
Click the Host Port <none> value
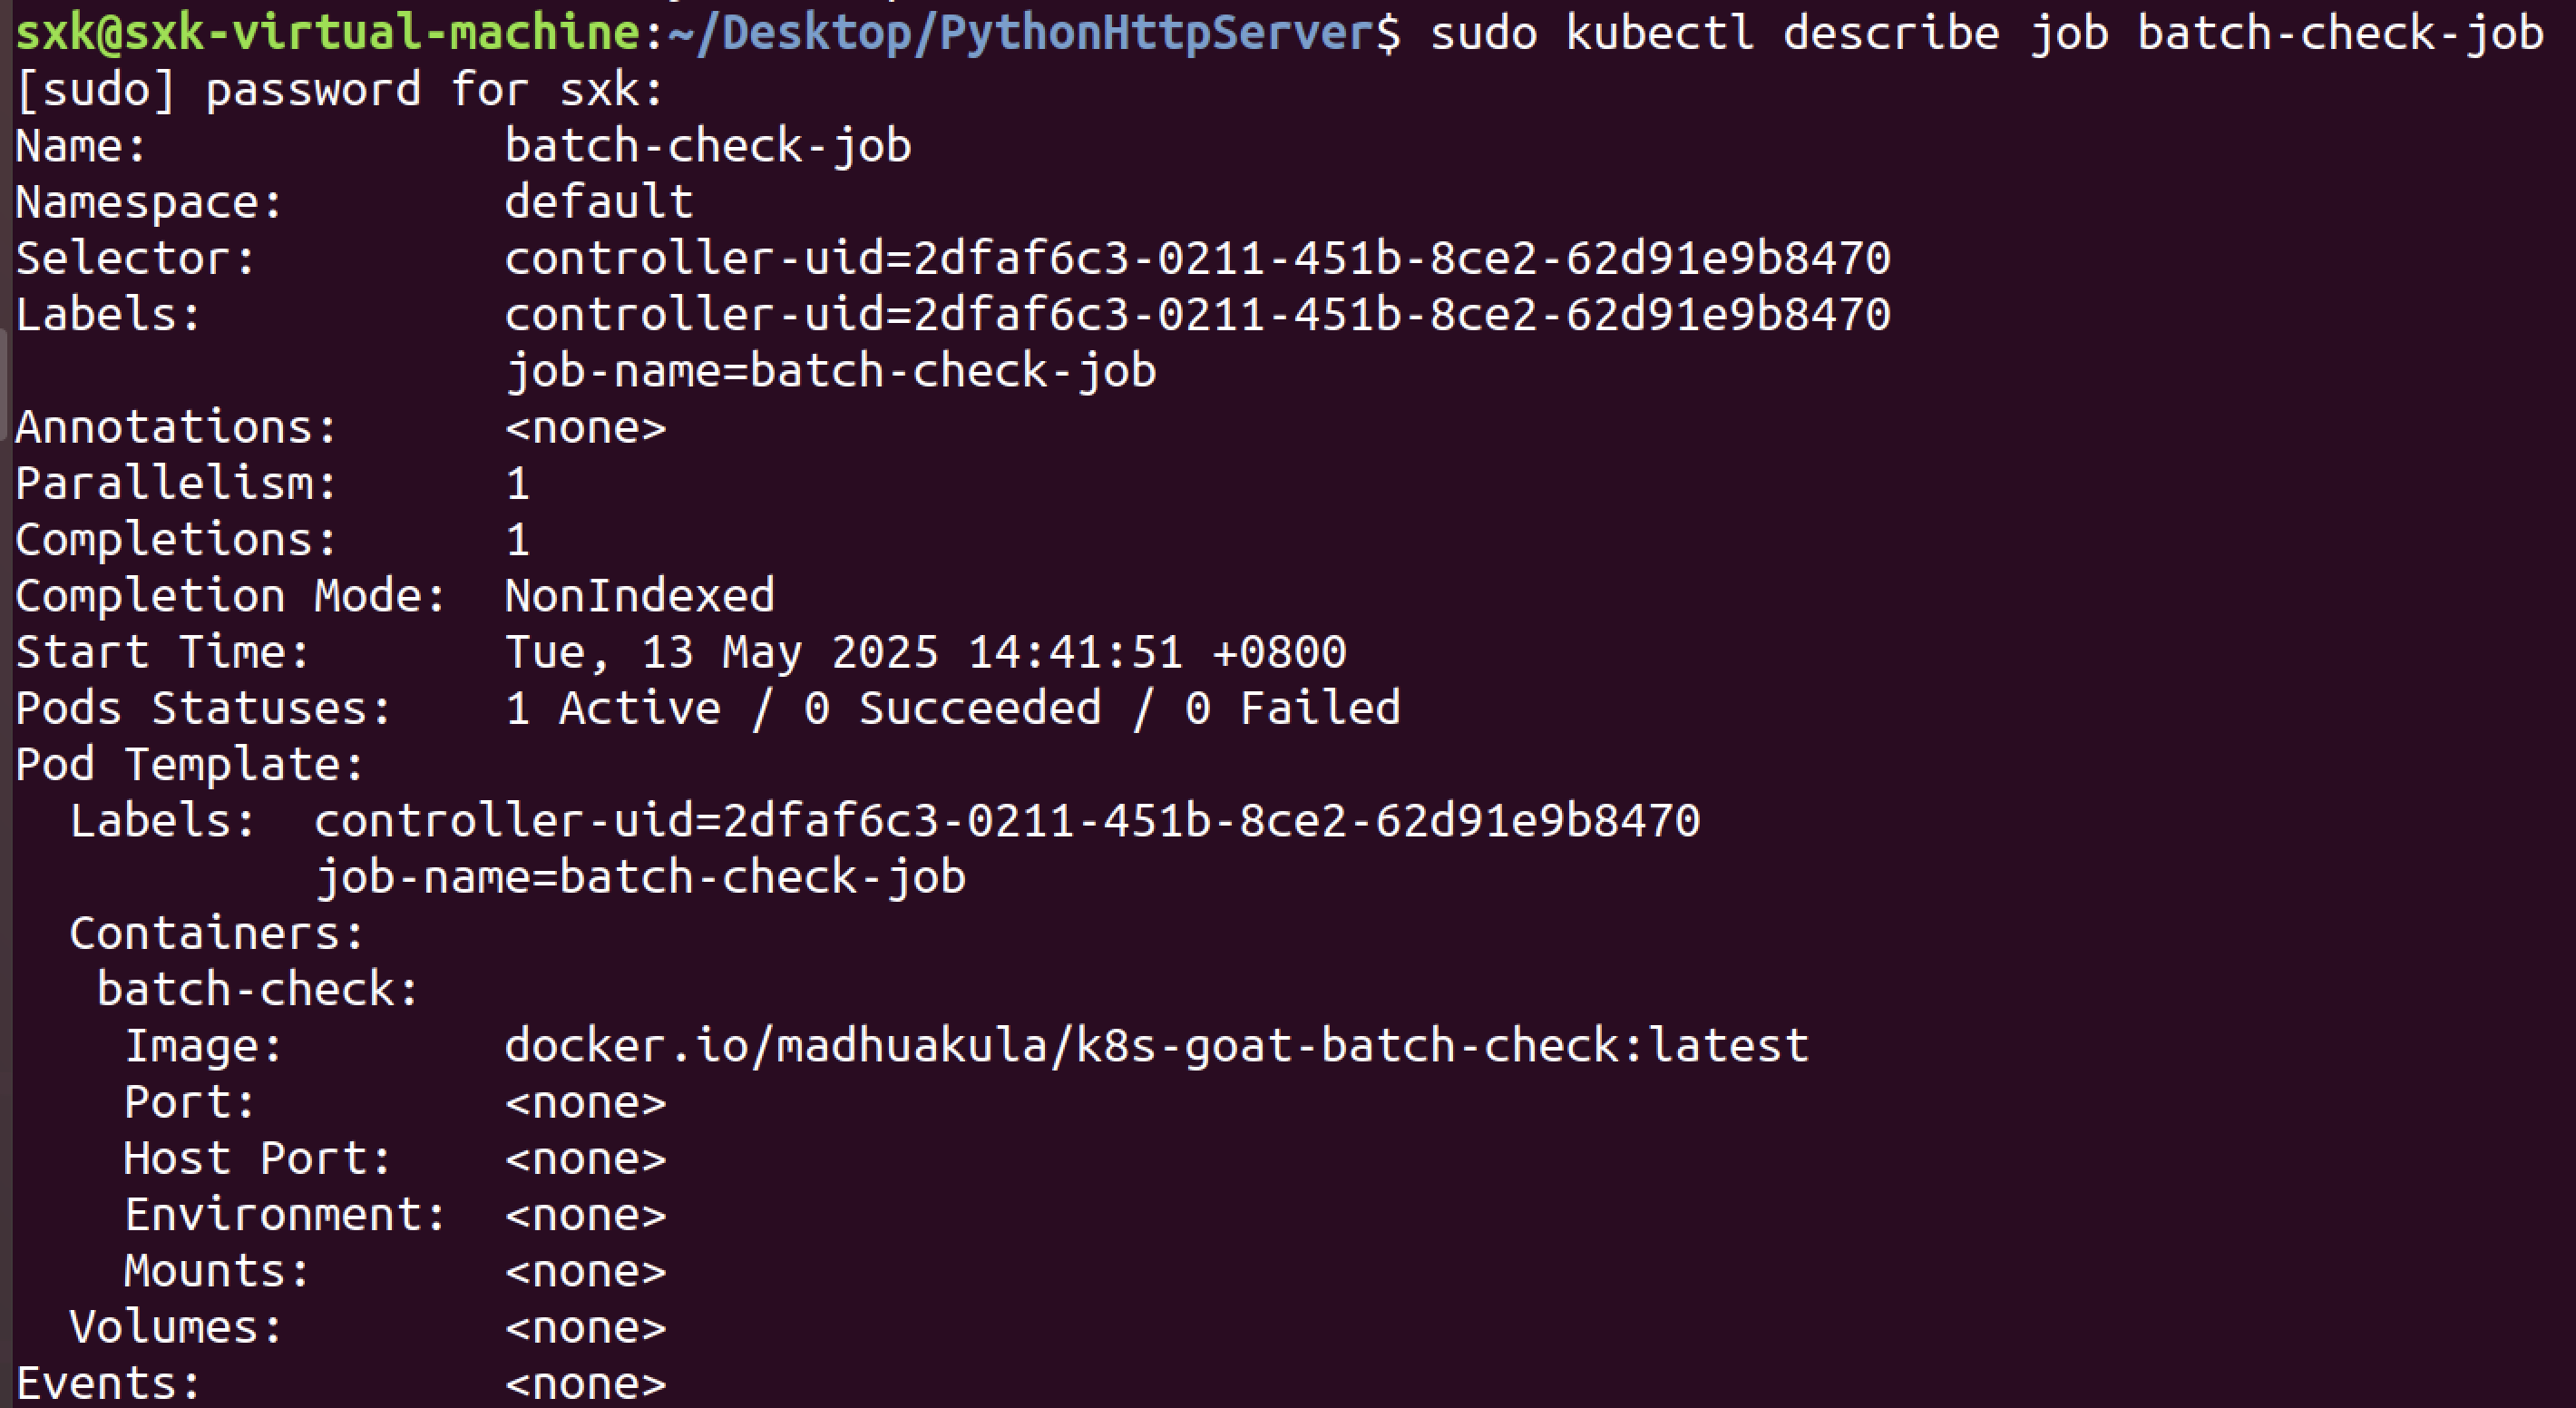pyautogui.click(x=585, y=1159)
